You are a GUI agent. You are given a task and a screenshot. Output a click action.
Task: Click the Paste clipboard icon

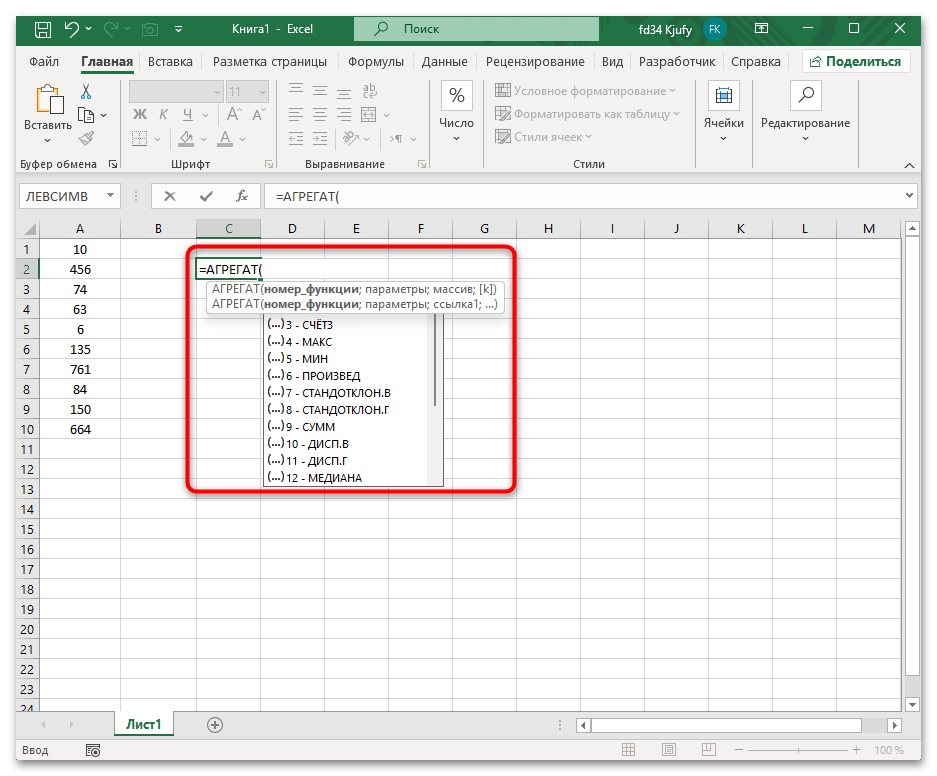coord(50,99)
